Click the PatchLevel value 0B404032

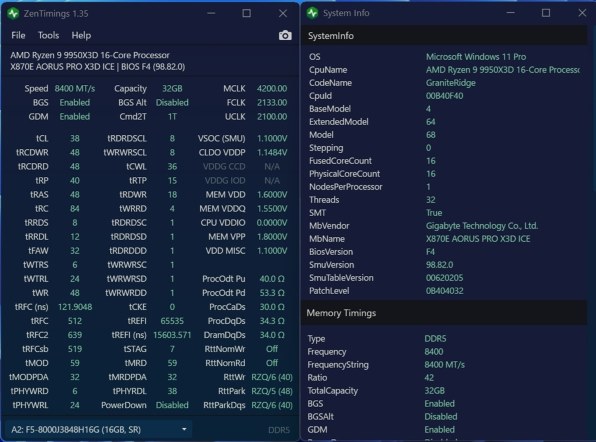tap(444, 291)
